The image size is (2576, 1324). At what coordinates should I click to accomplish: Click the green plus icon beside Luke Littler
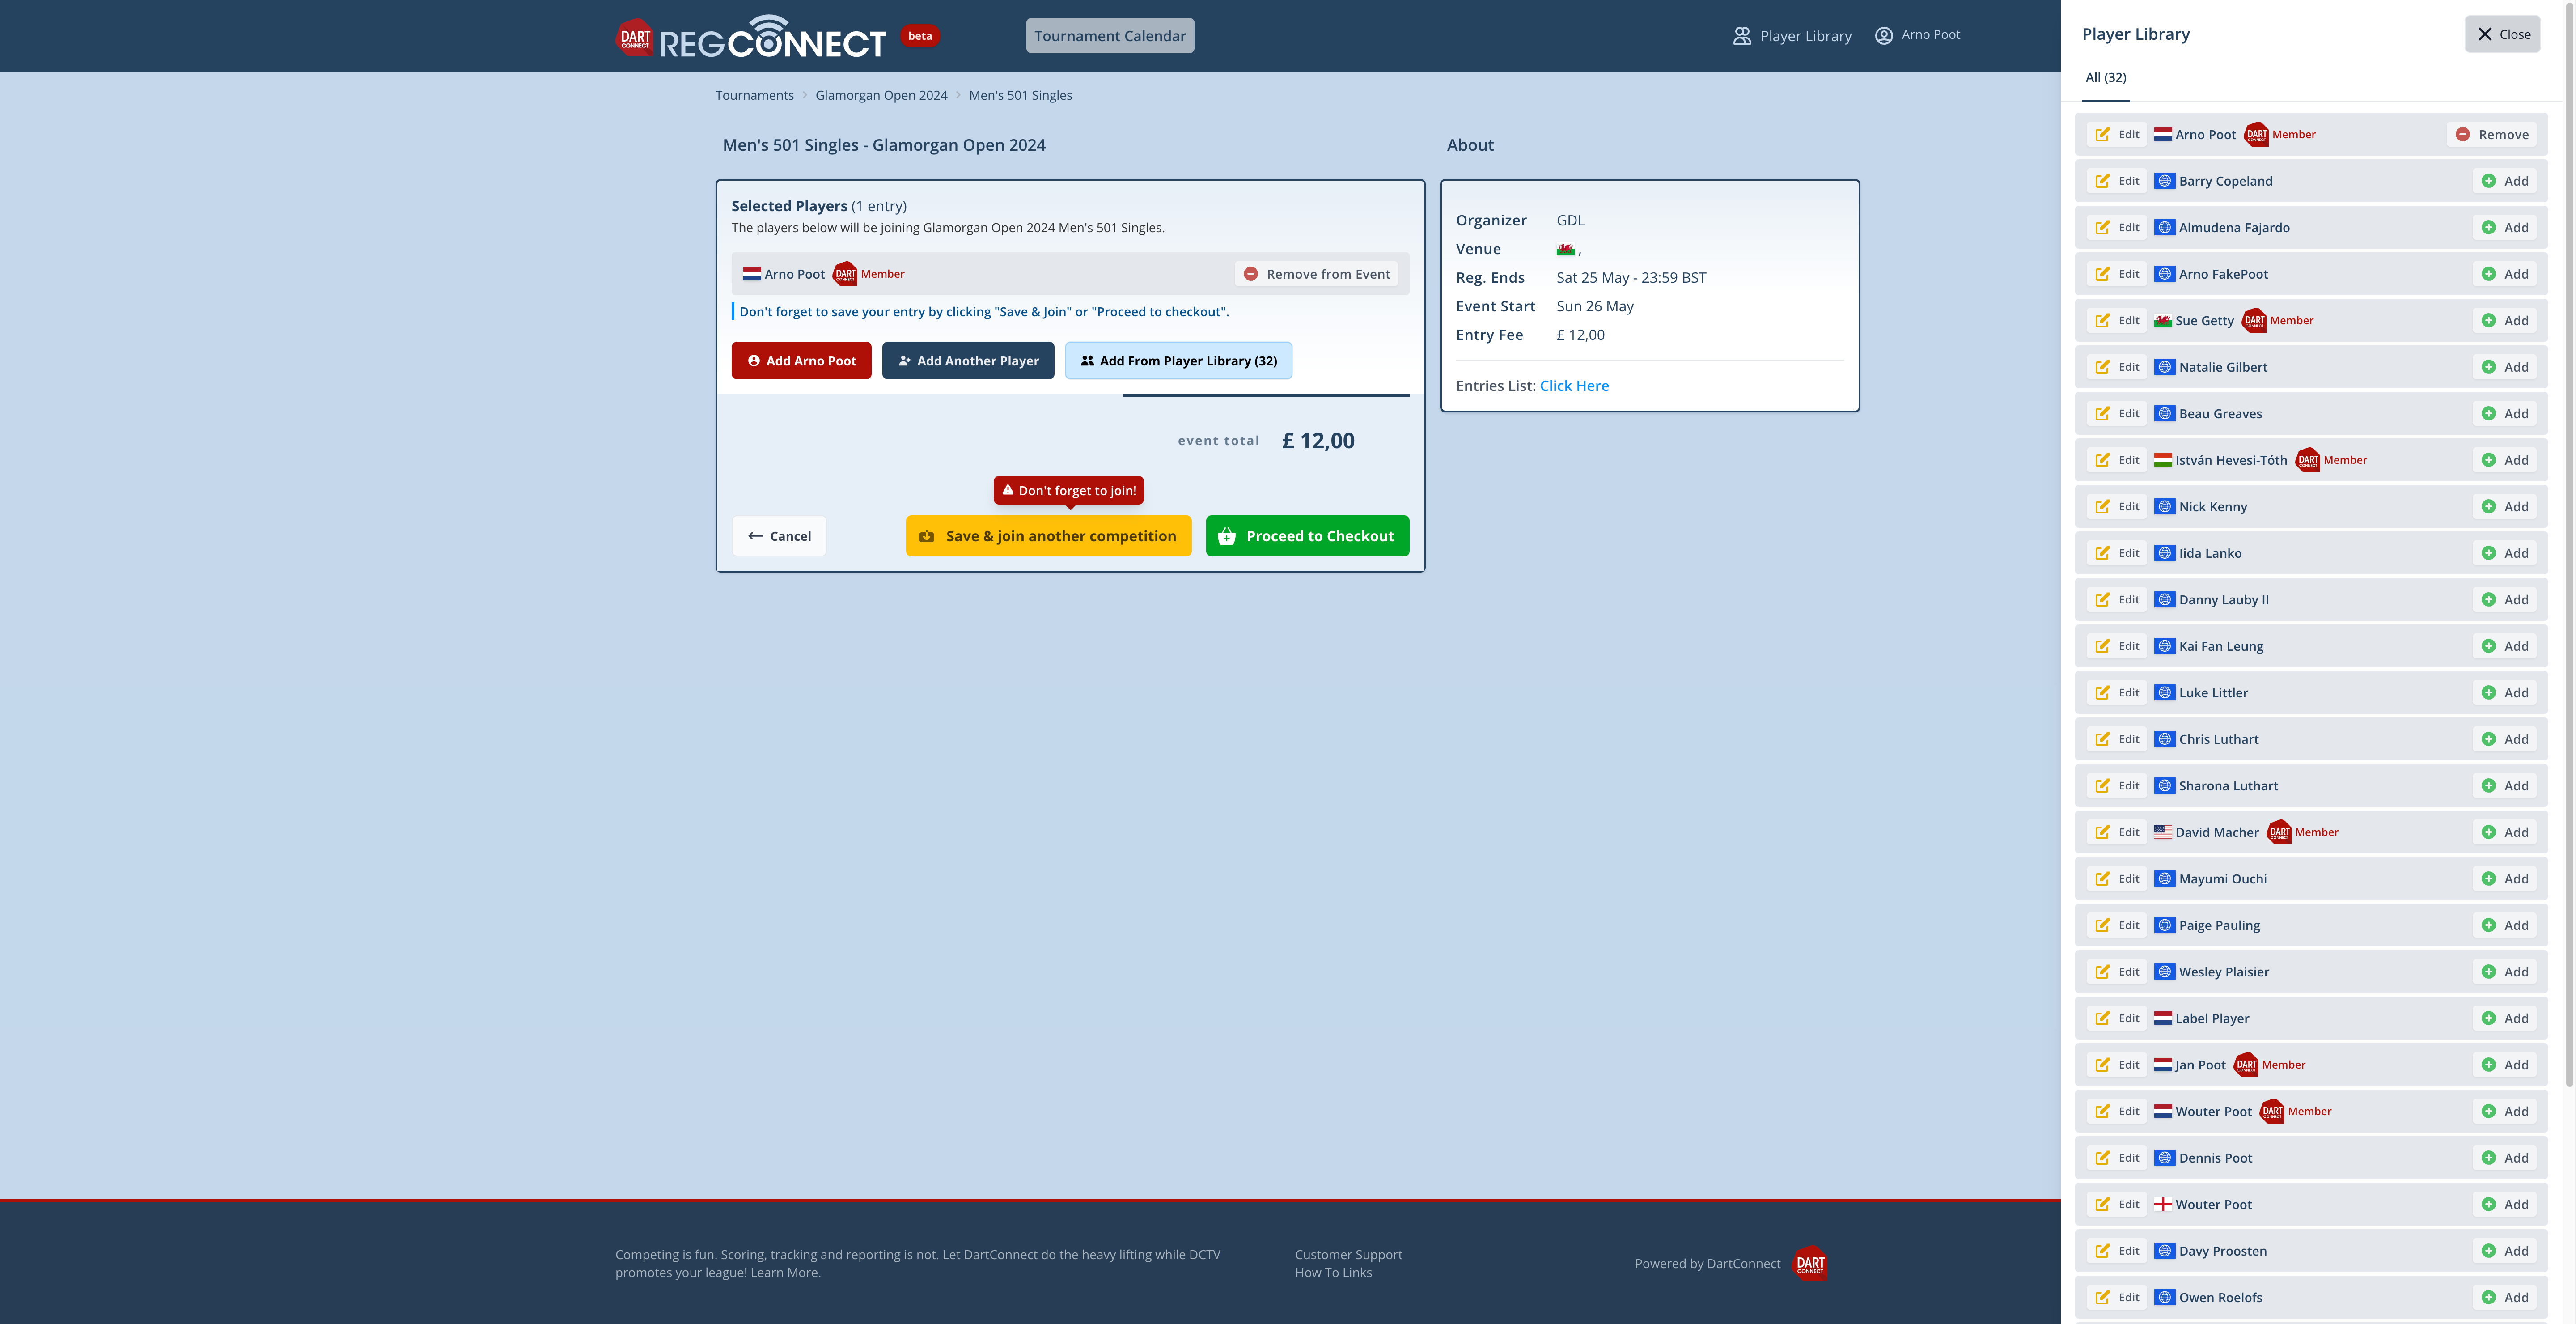pyautogui.click(x=2488, y=693)
